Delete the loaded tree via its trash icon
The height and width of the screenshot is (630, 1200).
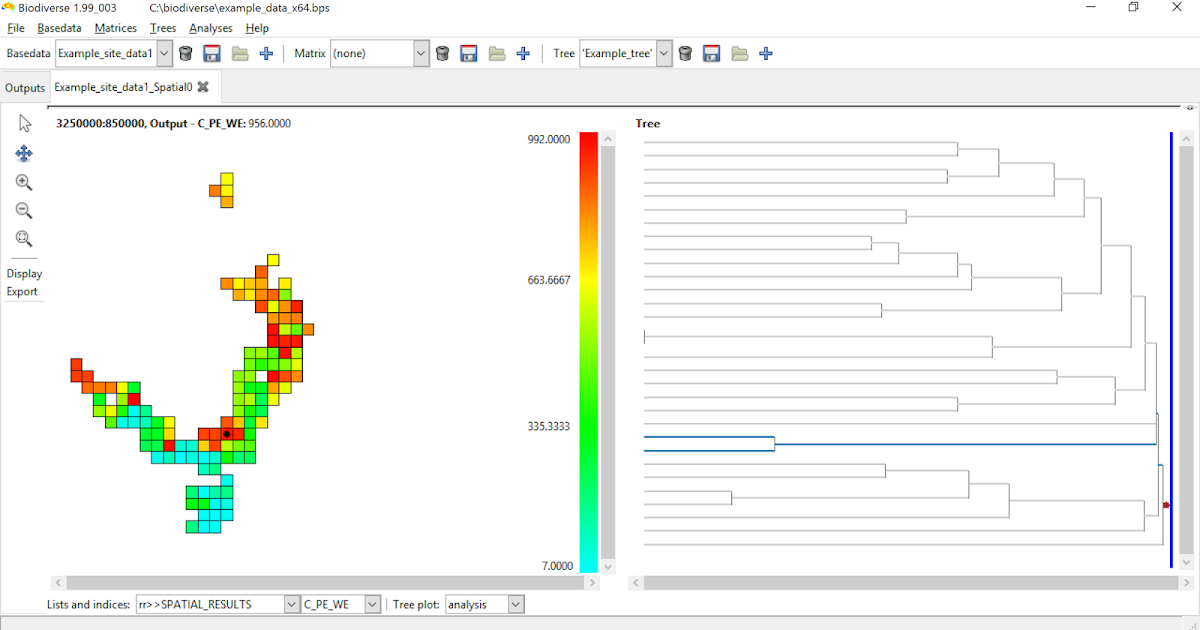(x=685, y=53)
